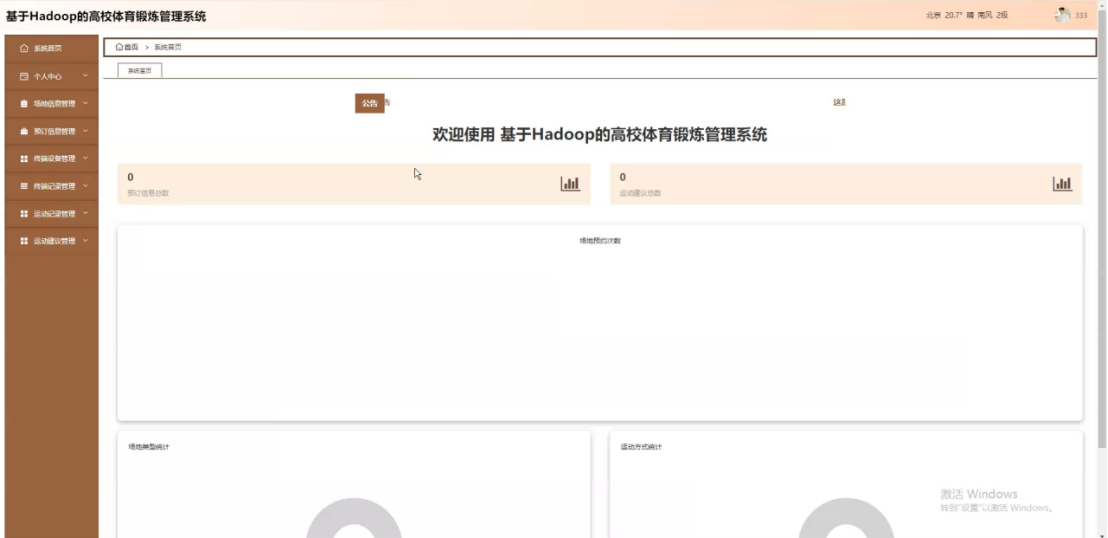Image resolution: width=1108 pixels, height=538 pixels.
Task: Expand the 运动记录管理 chevron arrow
Action: [x=86, y=214]
